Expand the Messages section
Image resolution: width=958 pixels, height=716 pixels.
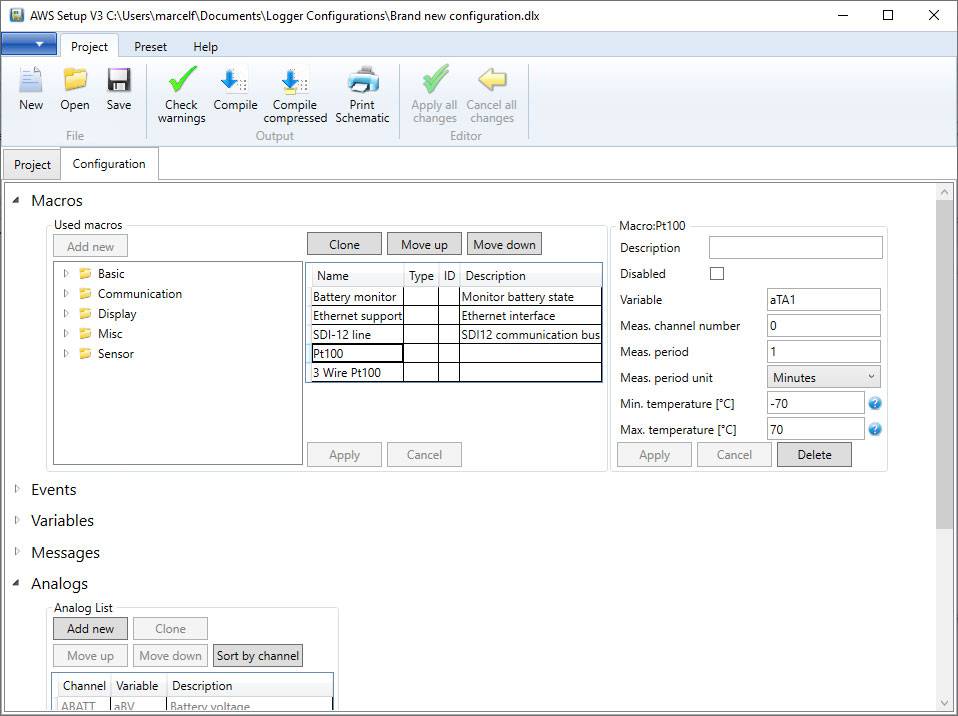tap(16, 552)
